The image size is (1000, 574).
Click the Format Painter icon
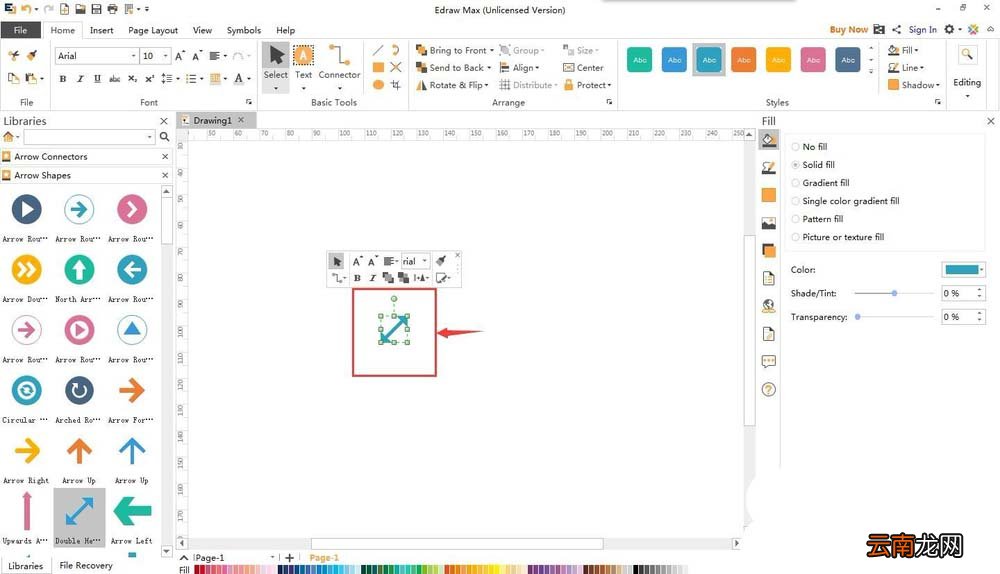click(32, 55)
